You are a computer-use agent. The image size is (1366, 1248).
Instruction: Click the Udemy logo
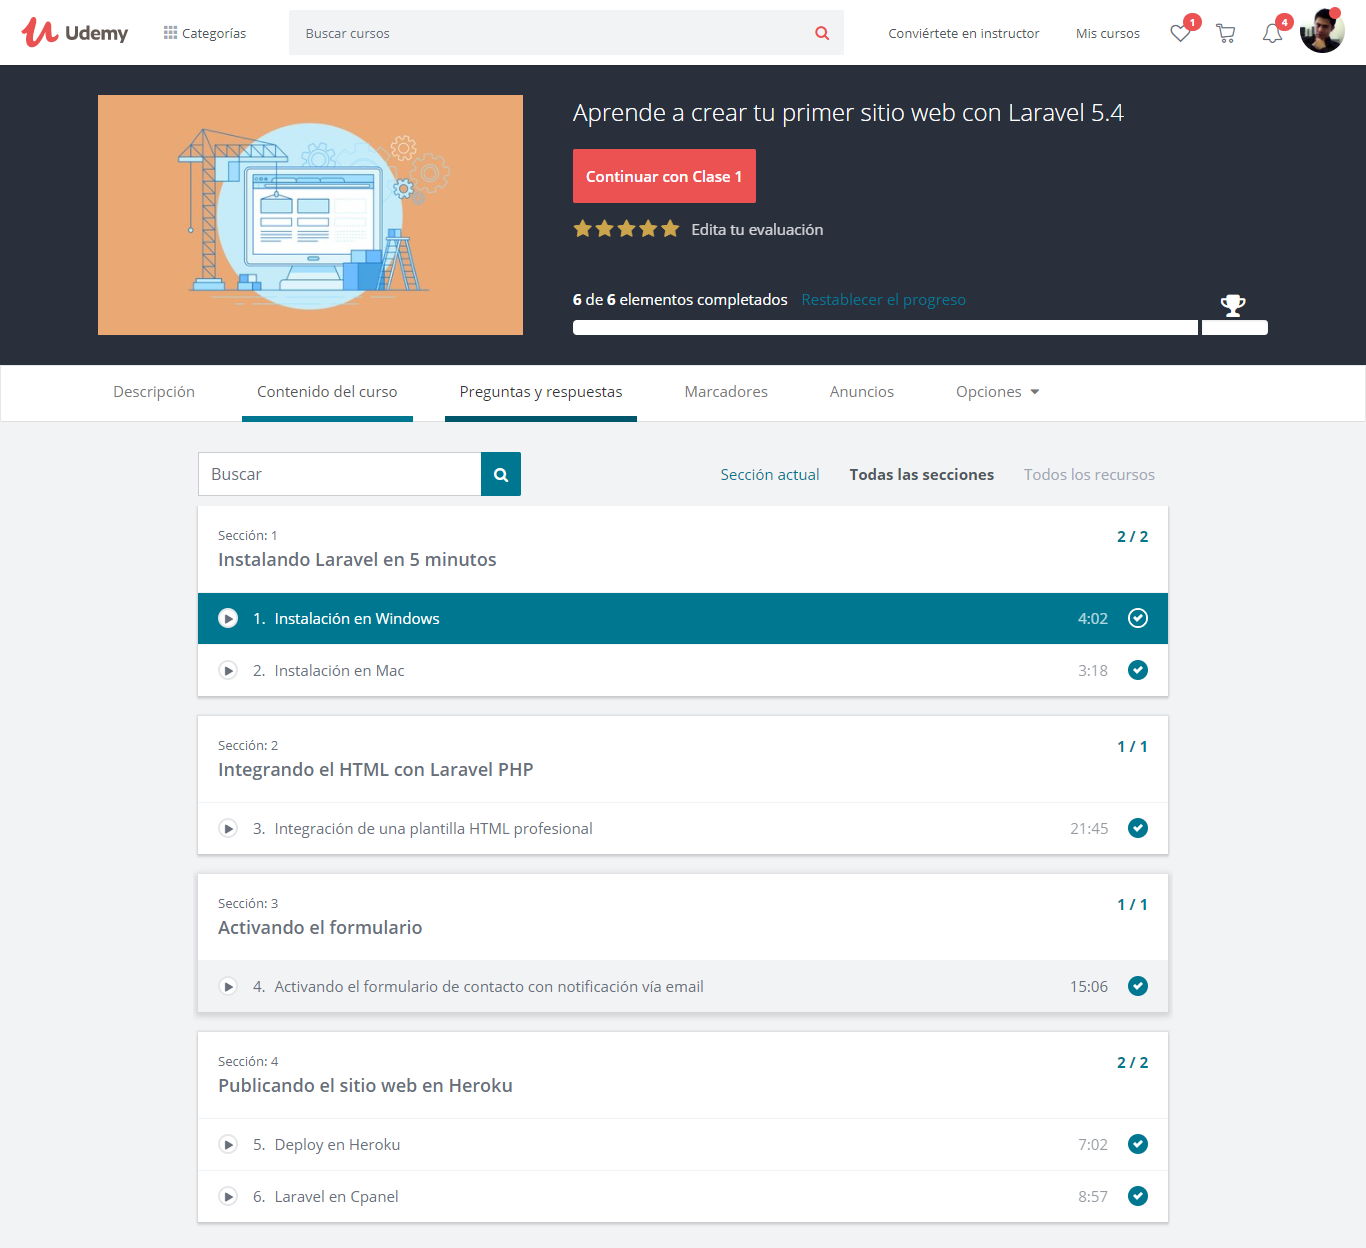pos(75,33)
